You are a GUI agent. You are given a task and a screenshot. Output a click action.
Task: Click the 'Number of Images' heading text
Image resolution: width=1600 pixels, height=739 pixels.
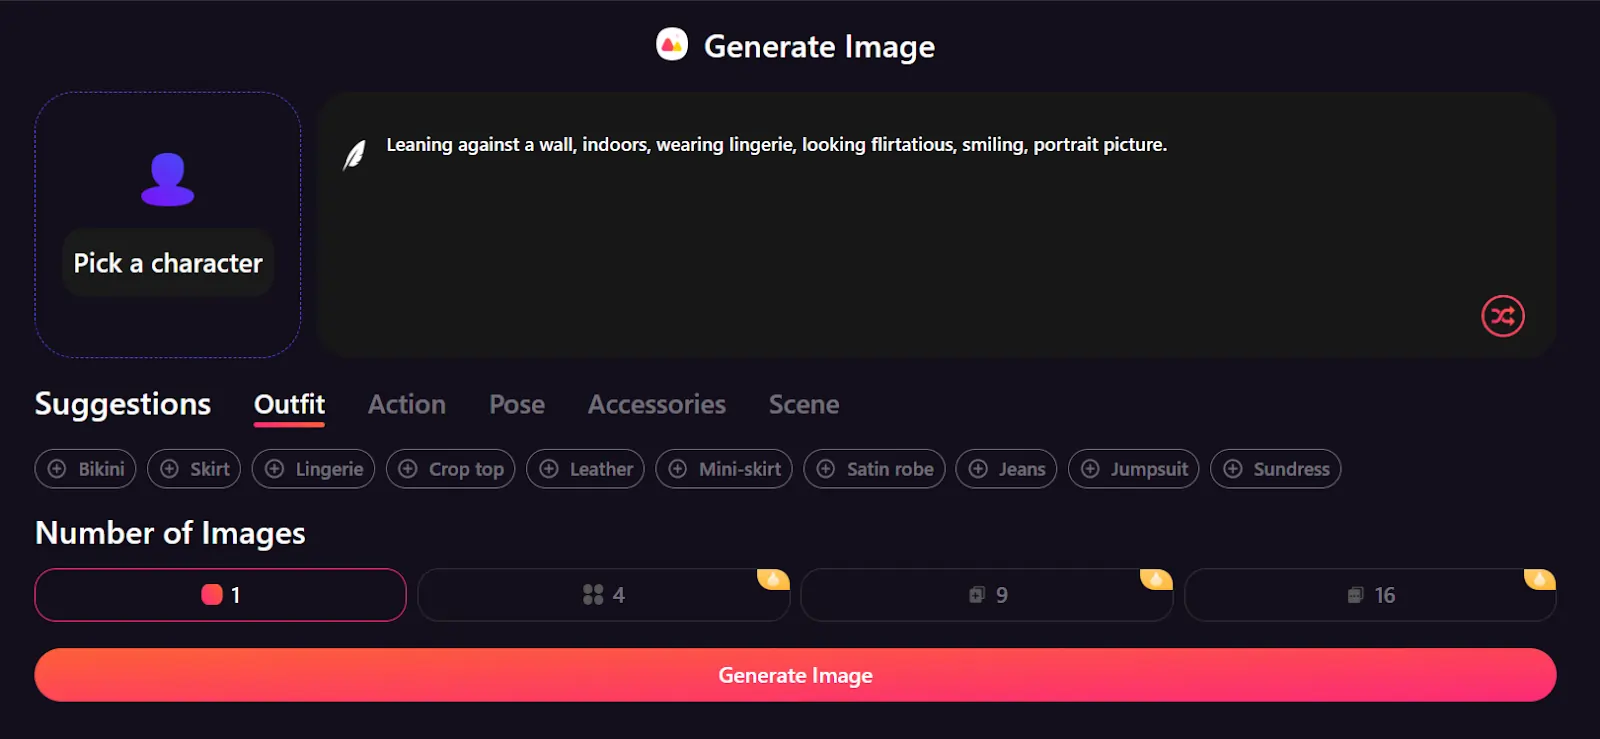(170, 533)
